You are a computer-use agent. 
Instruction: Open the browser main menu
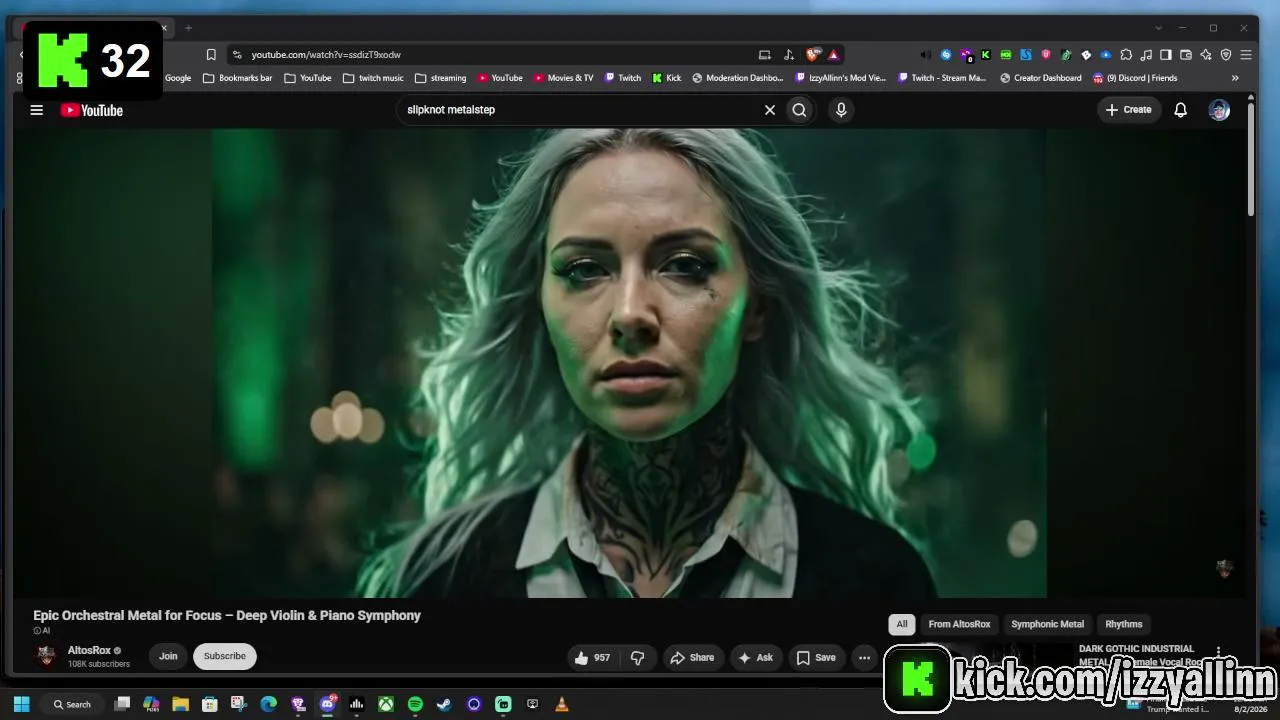pos(1246,55)
